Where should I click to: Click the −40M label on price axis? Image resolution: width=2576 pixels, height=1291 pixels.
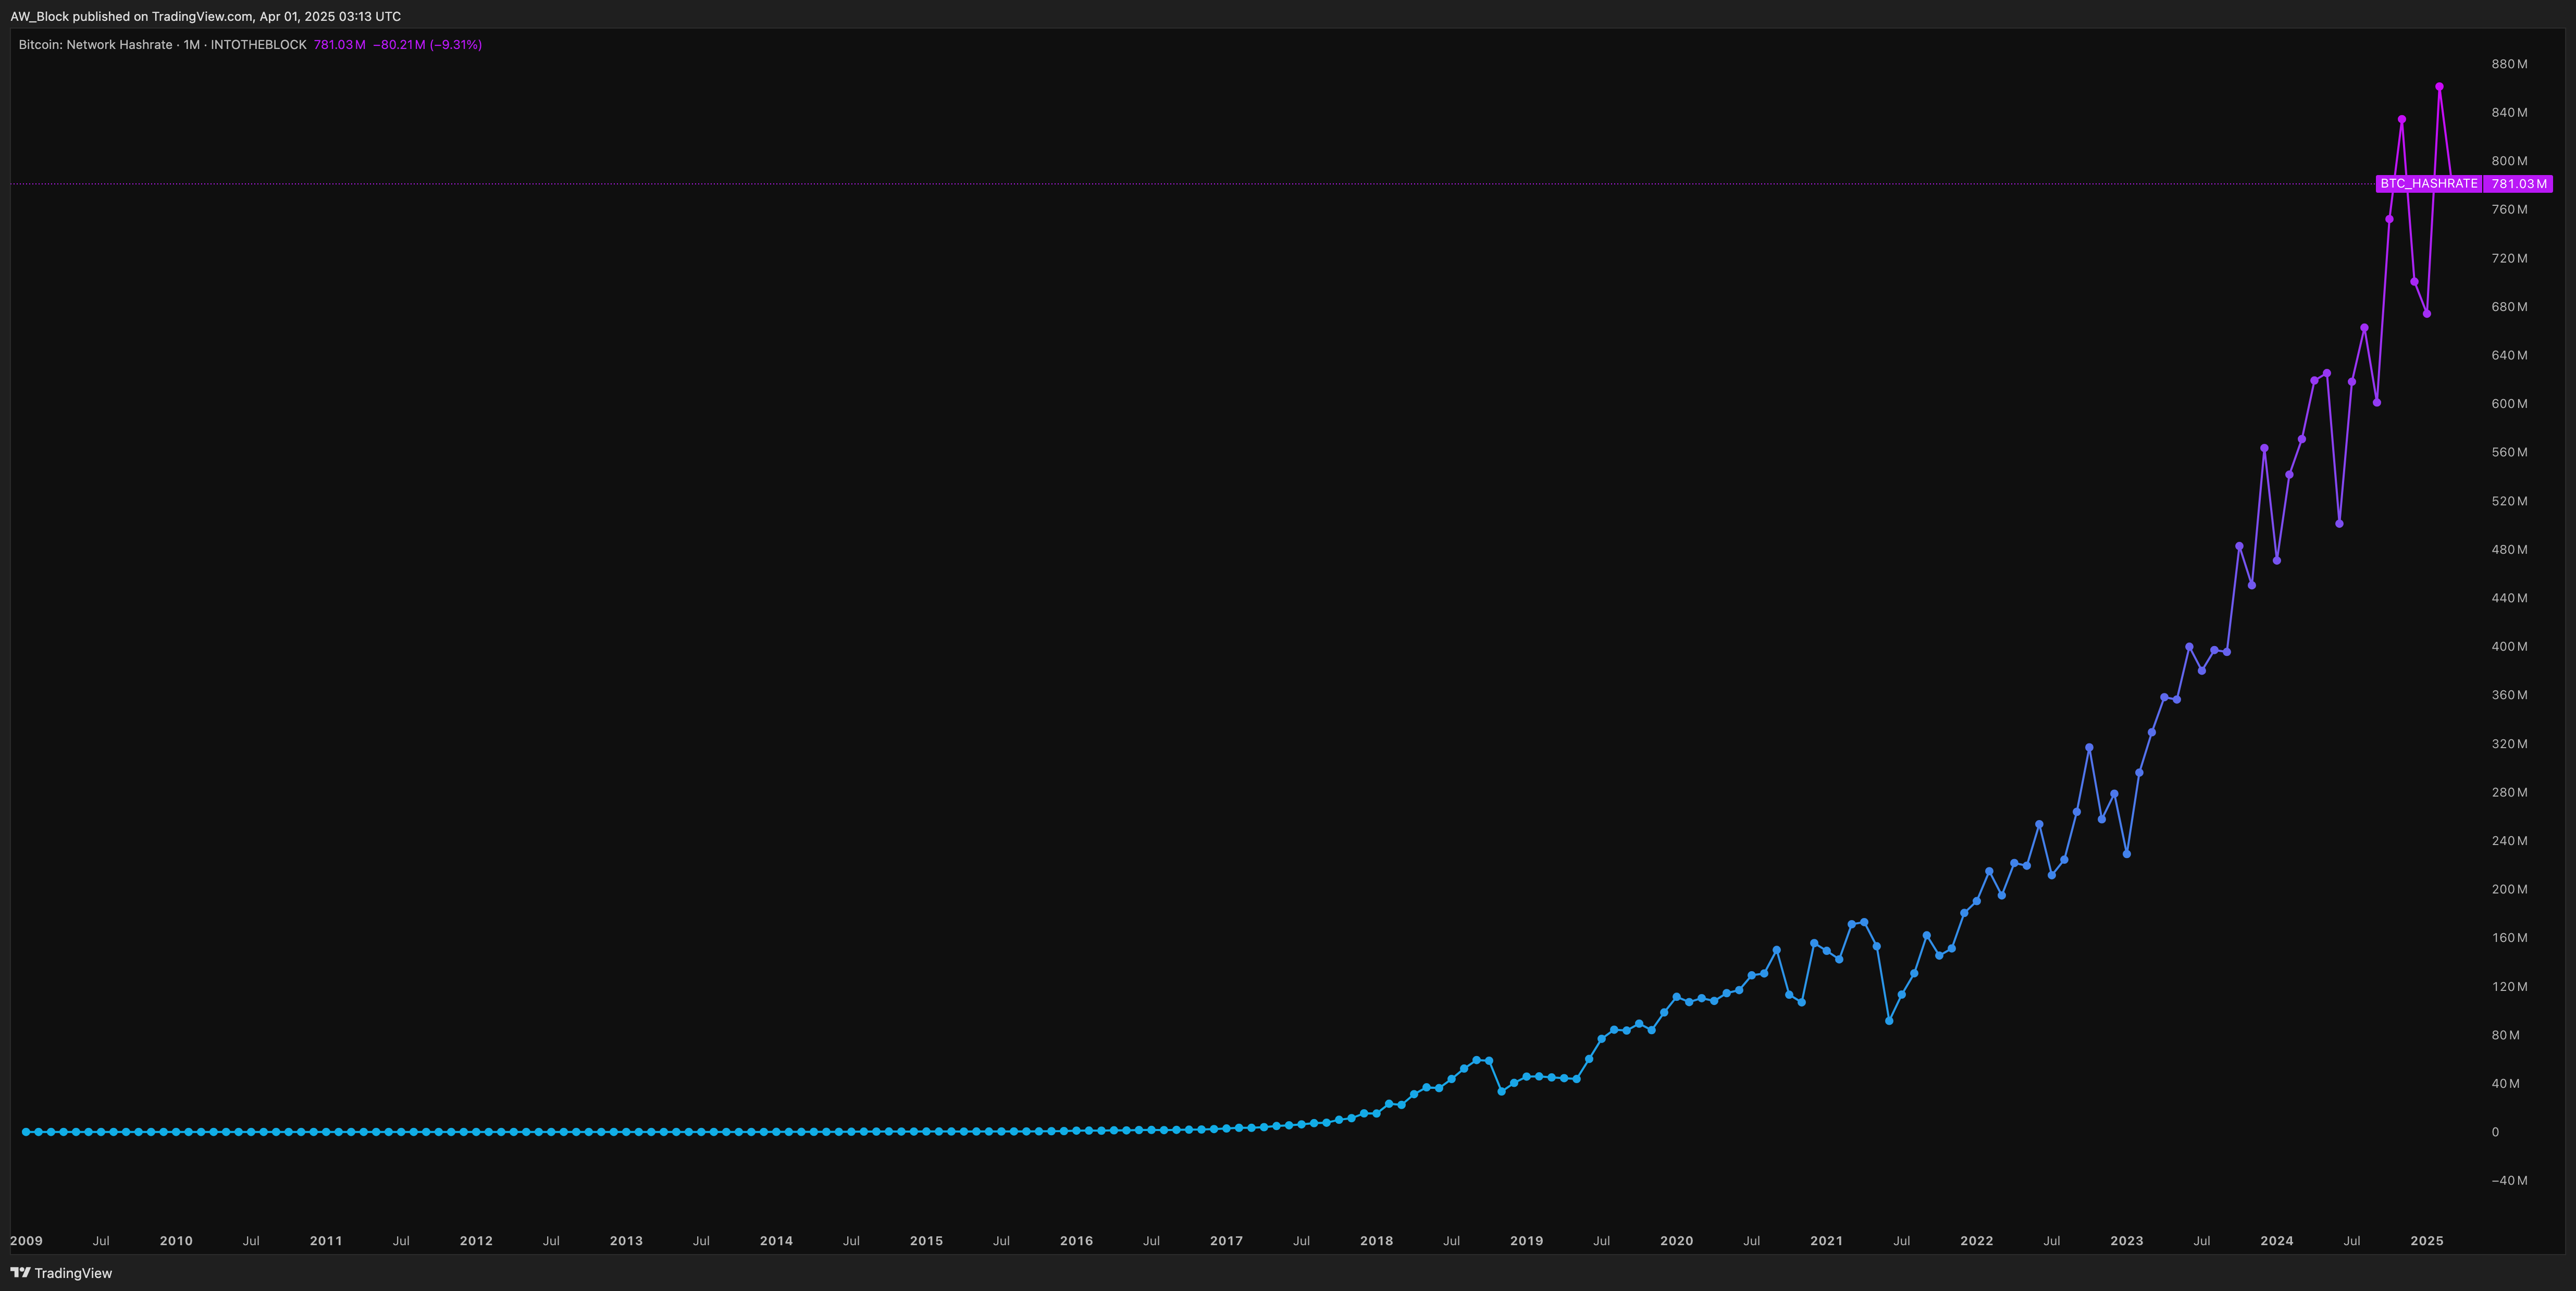[x=2509, y=1181]
